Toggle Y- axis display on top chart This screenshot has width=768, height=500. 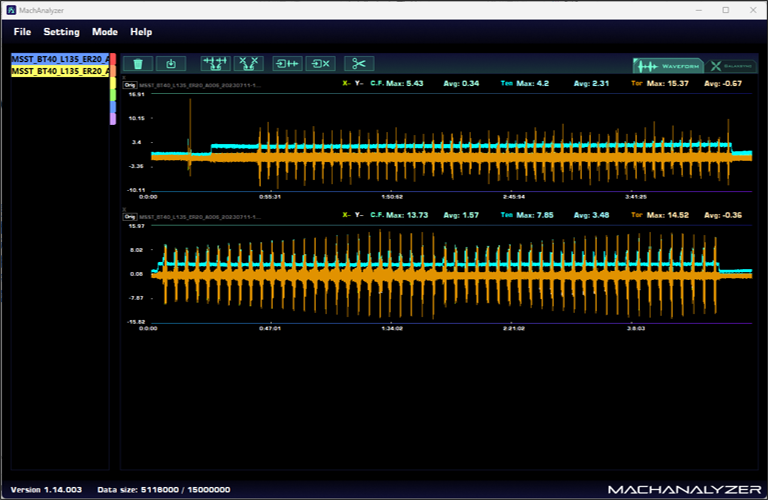tap(359, 84)
